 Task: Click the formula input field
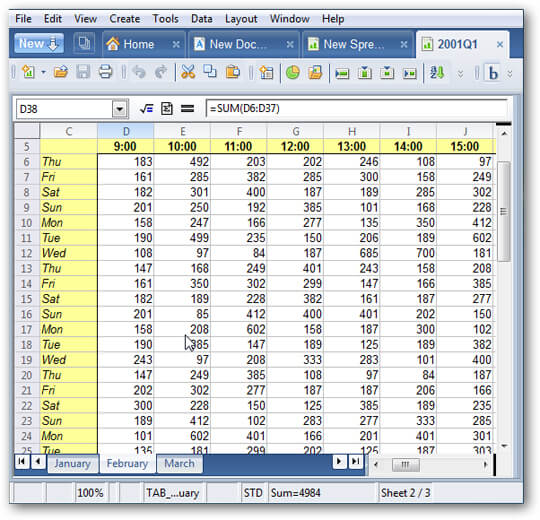coord(356,109)
